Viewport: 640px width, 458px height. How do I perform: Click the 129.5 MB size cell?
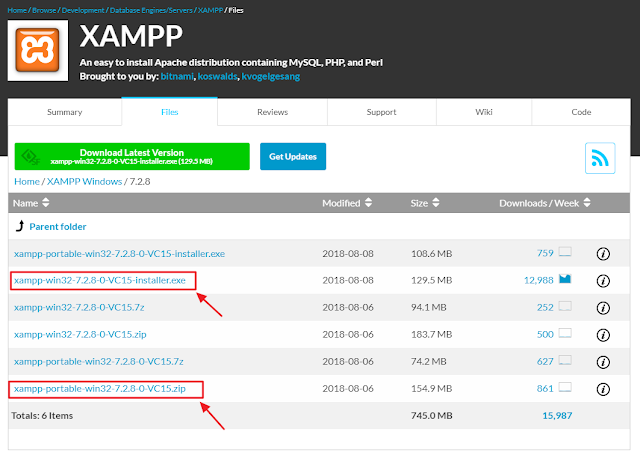point(431,280)
